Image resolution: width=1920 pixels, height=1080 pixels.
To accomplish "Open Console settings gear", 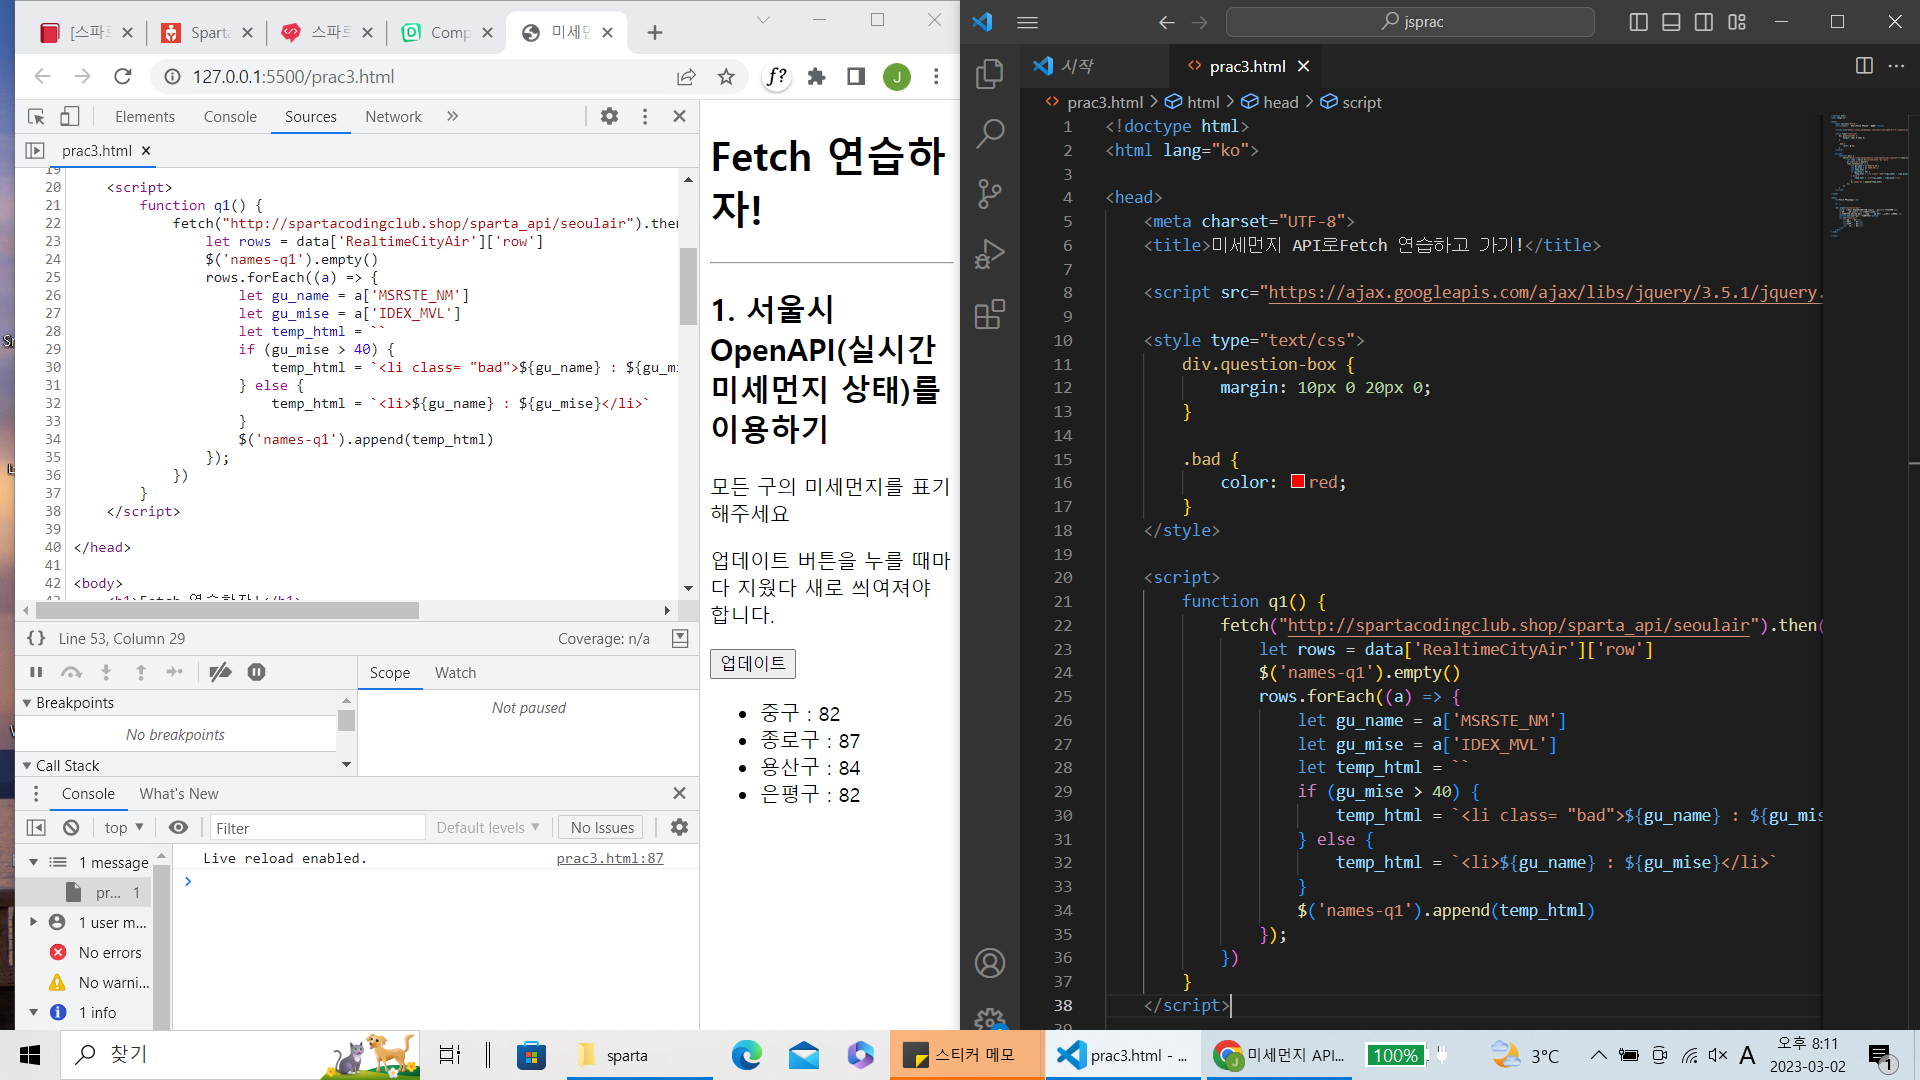I will coord(679,828).
